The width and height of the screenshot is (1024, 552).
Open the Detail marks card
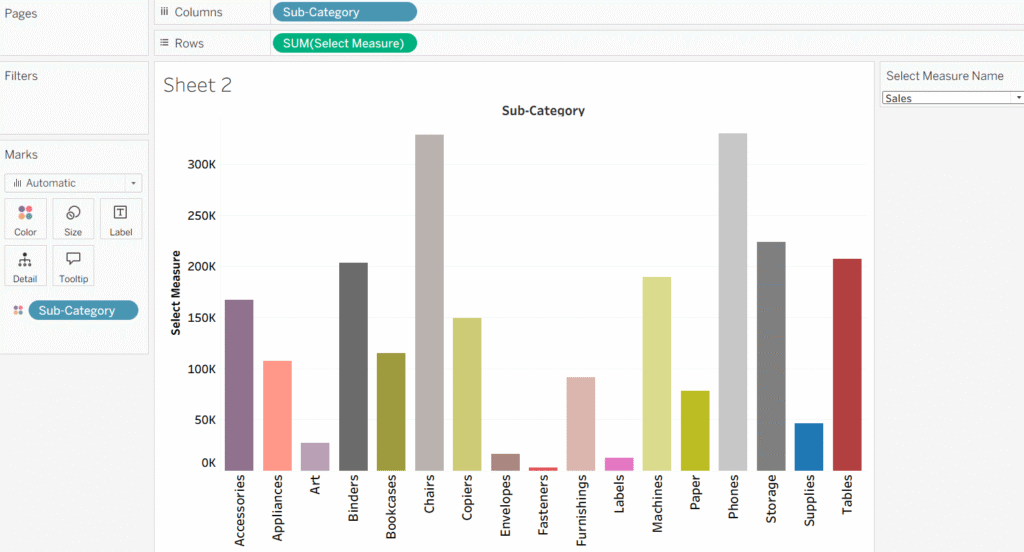coord(25,266)
